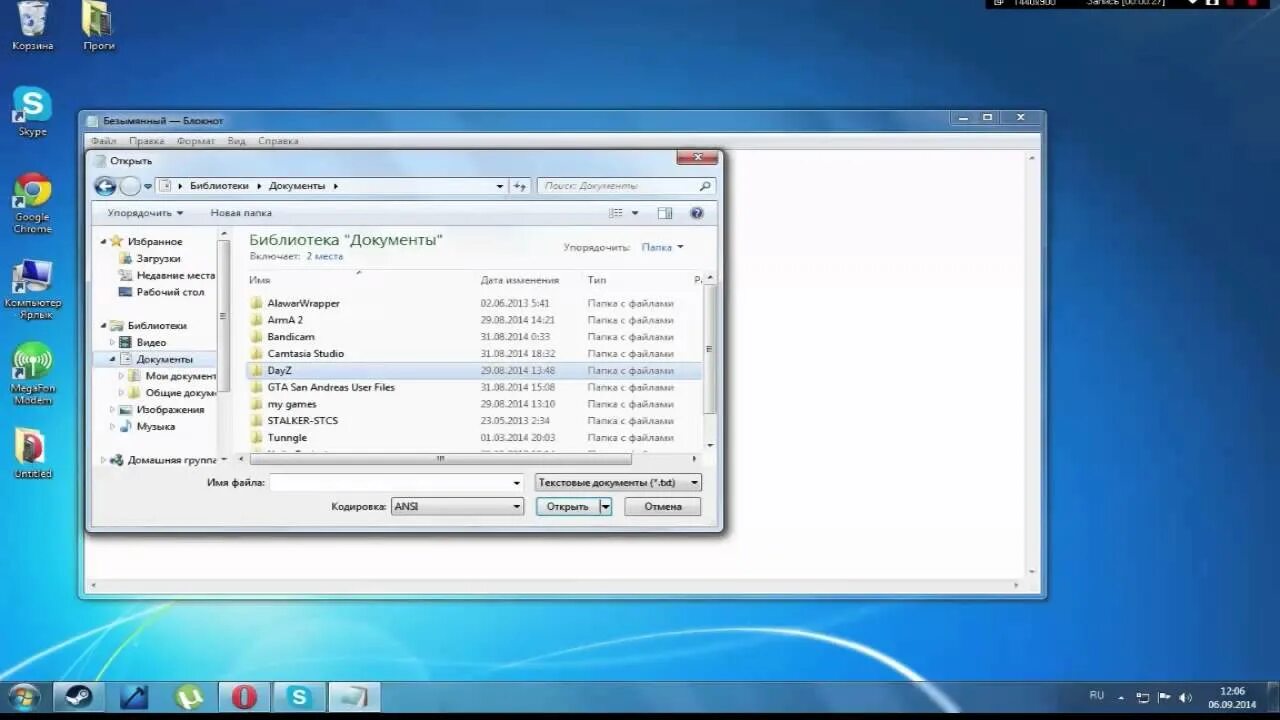Open Skype from the taskbar
The width and height of the screenshot is (1280, 720).
click(298, 697)
